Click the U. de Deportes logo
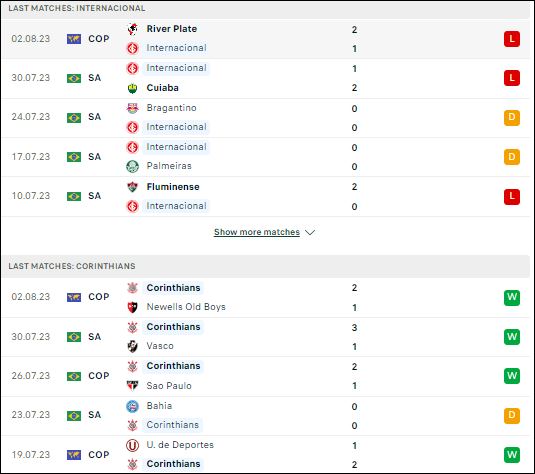The height and width of the screenshot is (474, 535). coord(132,445)
